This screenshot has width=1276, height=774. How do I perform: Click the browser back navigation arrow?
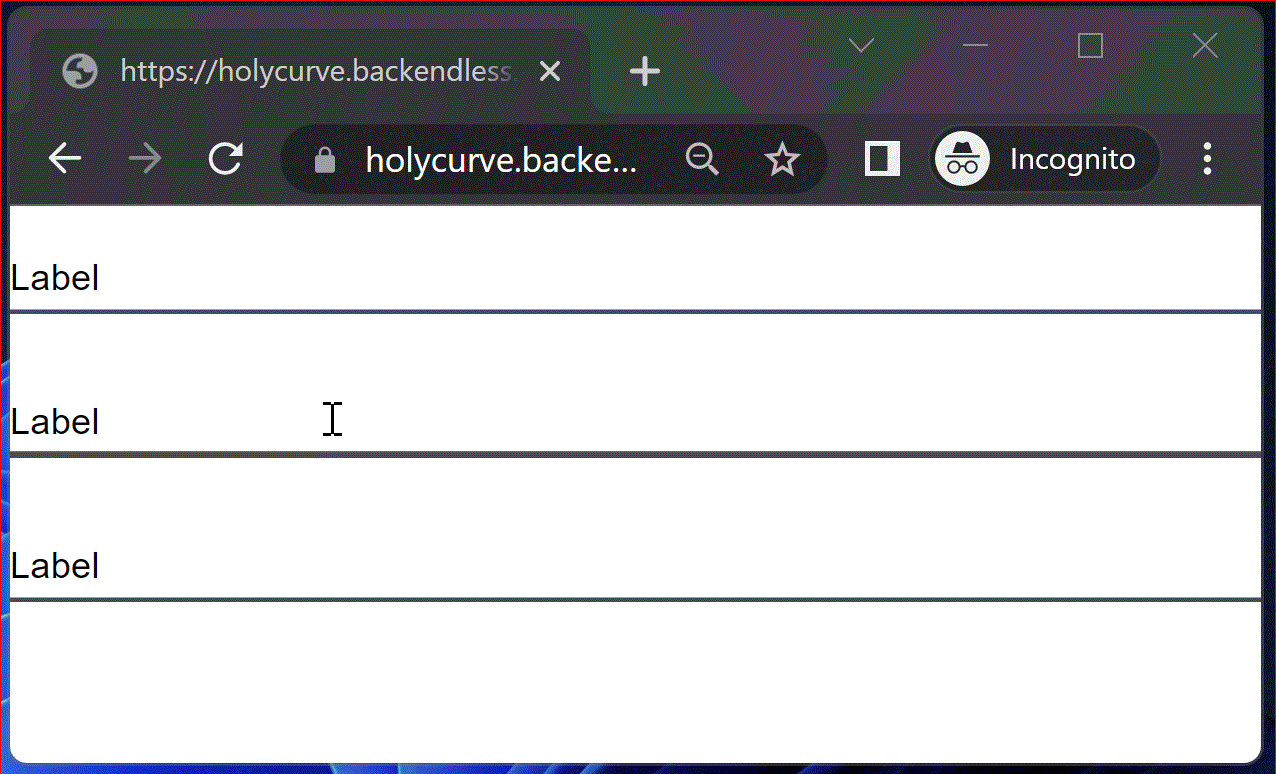(64, 158)
